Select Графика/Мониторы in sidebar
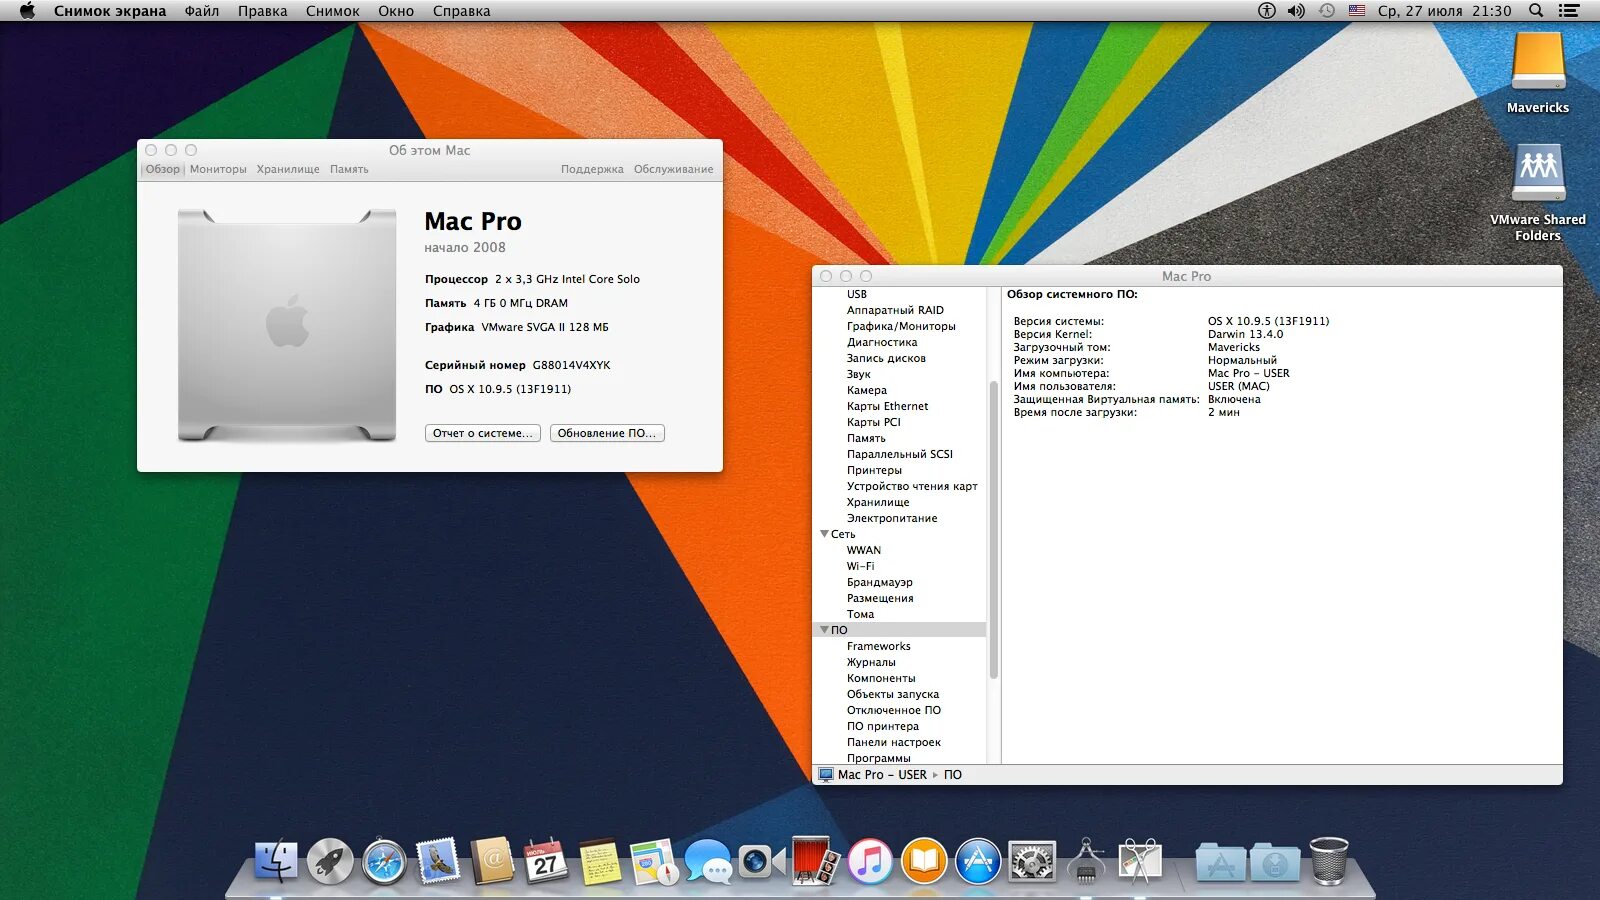 (x=901, y=326)
